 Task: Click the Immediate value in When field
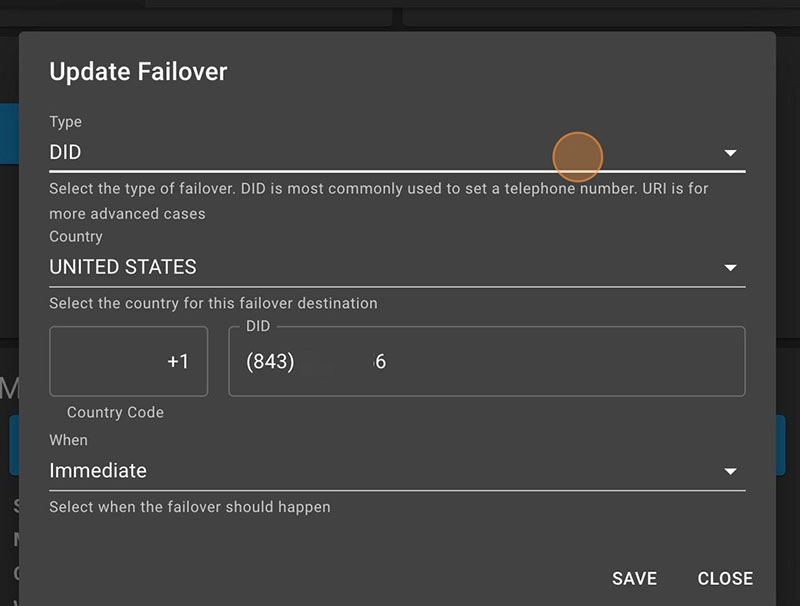pyautogui.click(x=98, y=470)
